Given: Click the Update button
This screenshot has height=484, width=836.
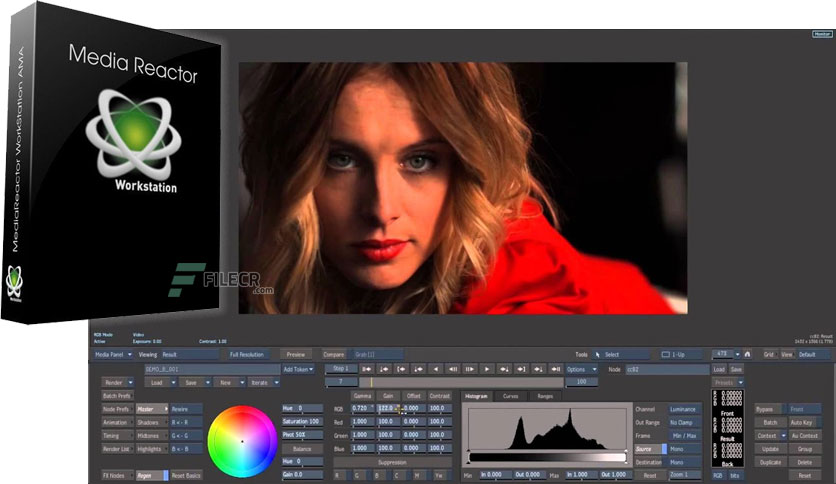Looking at the screenshot, I should pyautogui.click(x=770, y=449).
